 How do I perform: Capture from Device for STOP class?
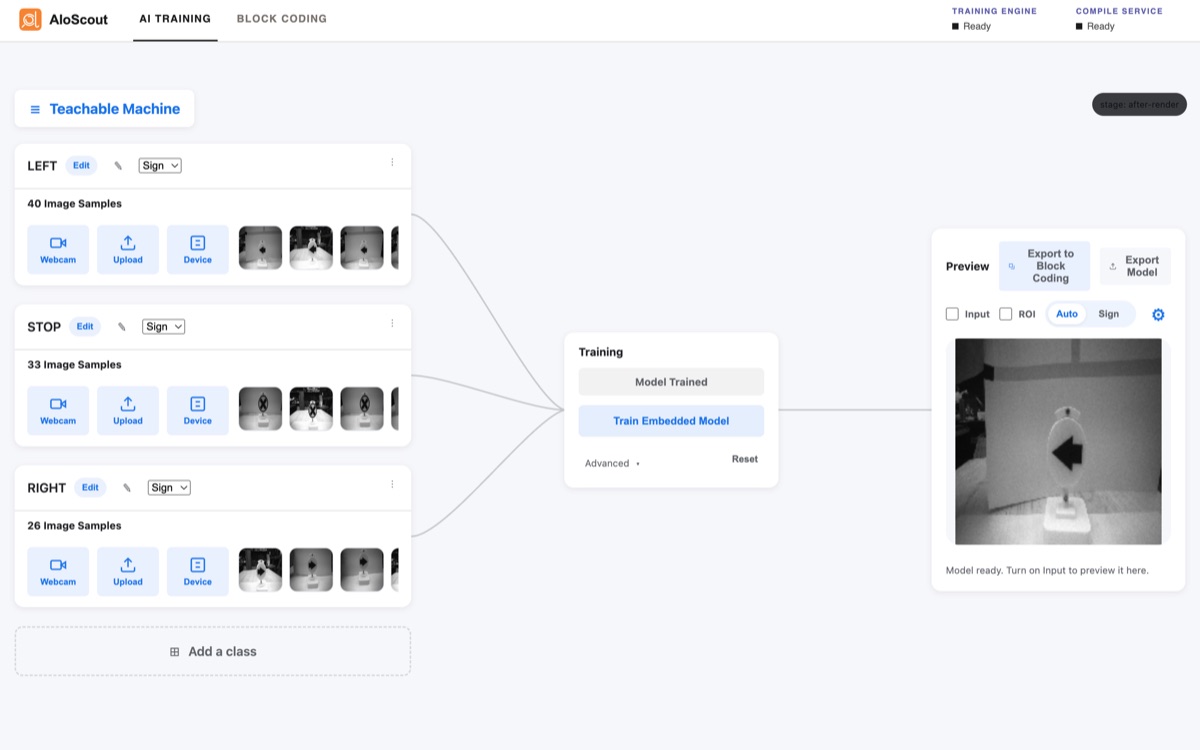(x=198, y=410)
